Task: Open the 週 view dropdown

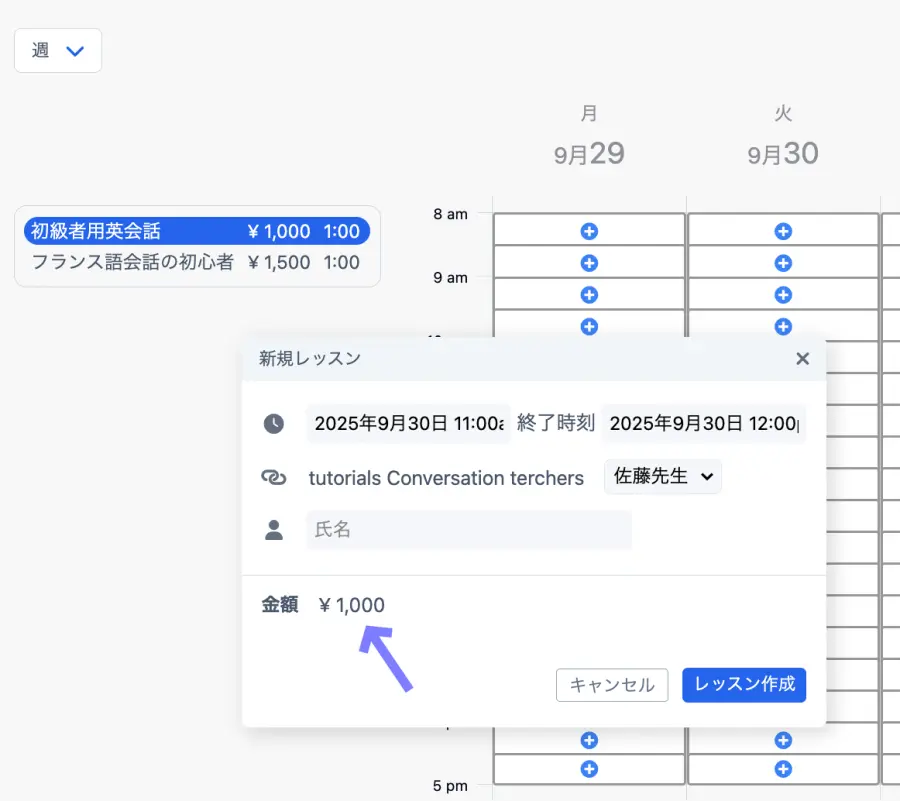Action: 58,51
